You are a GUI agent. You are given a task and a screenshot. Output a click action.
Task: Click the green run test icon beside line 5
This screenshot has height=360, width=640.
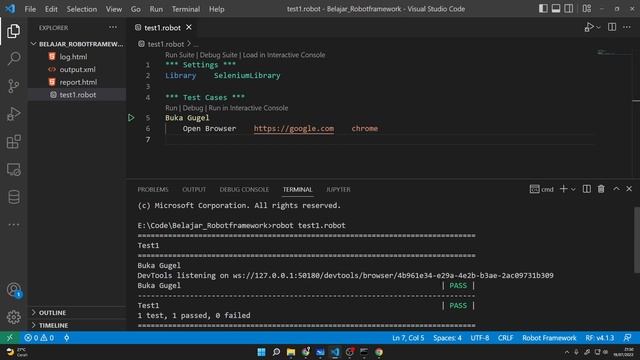[131, 118]
